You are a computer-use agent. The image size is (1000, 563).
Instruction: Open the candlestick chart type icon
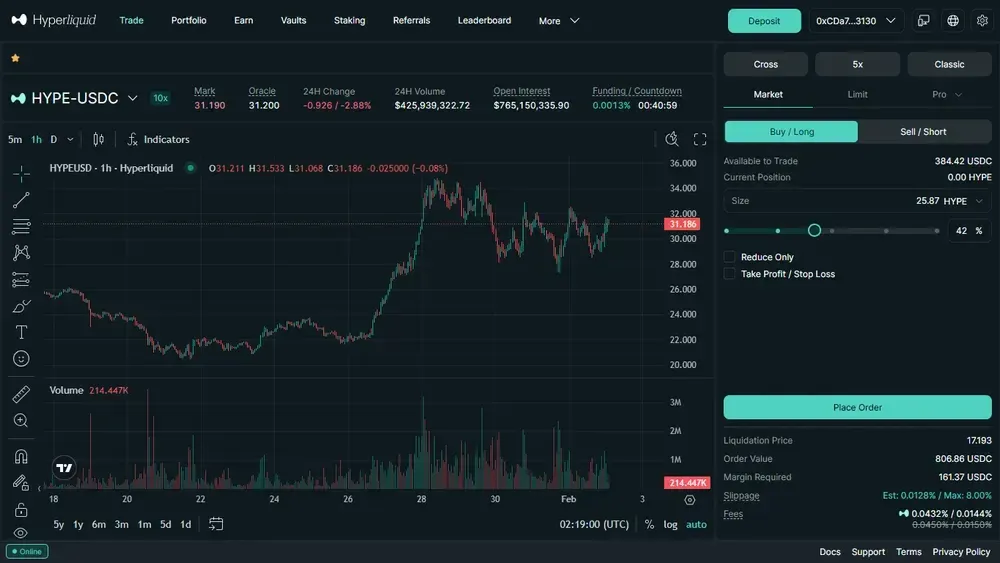98,139
